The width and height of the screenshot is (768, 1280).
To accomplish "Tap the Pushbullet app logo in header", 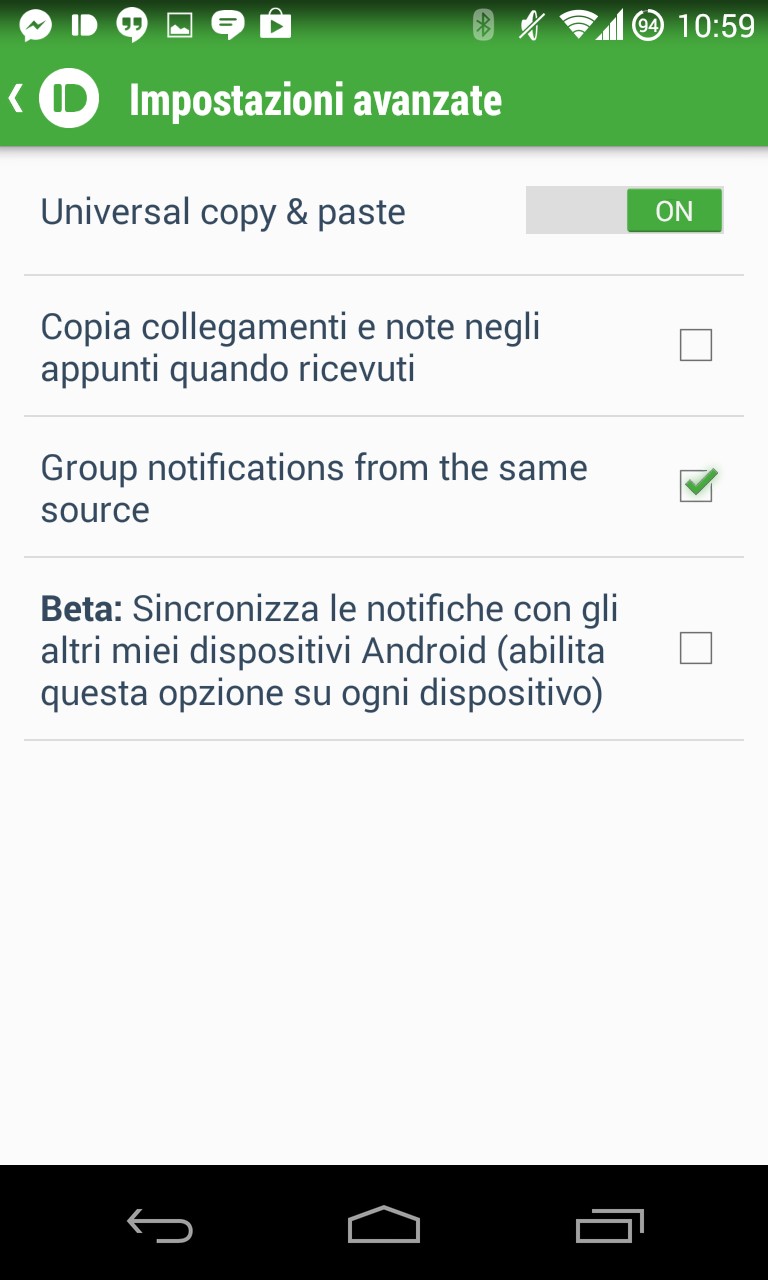I will (69, 99).
